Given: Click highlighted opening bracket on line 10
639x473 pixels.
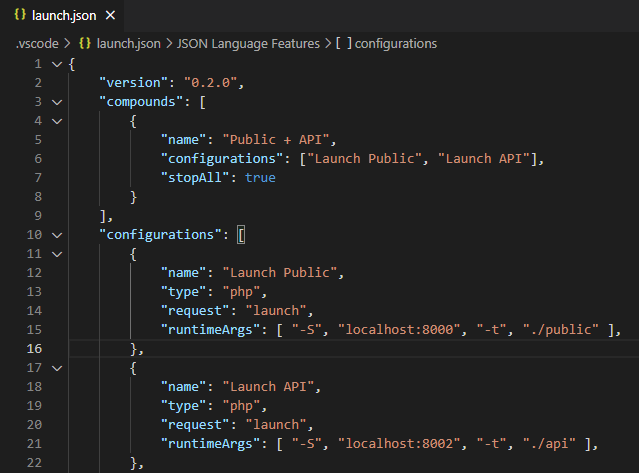Looking at the screenshot, I should tap(241, 235).
